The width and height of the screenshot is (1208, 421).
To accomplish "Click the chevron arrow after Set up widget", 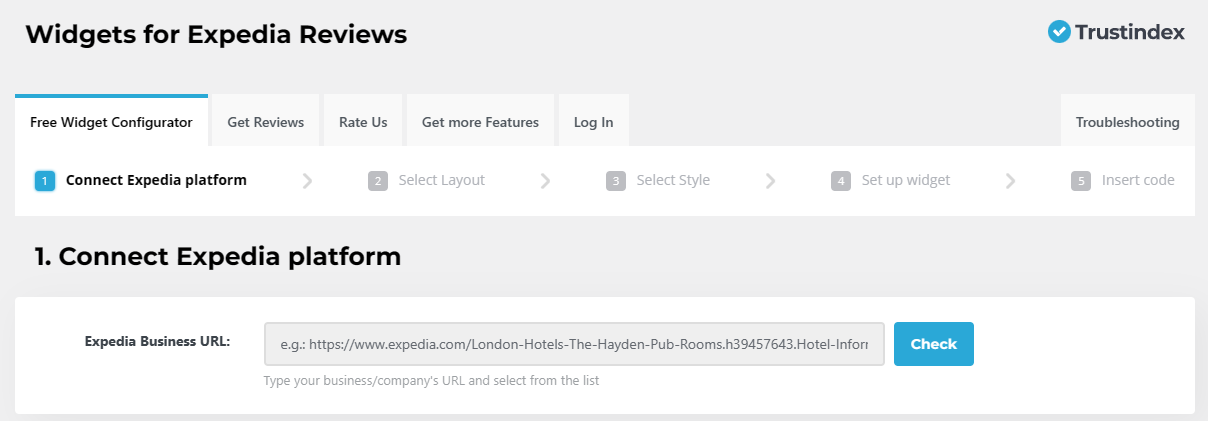I will (x=1010, y=181).
